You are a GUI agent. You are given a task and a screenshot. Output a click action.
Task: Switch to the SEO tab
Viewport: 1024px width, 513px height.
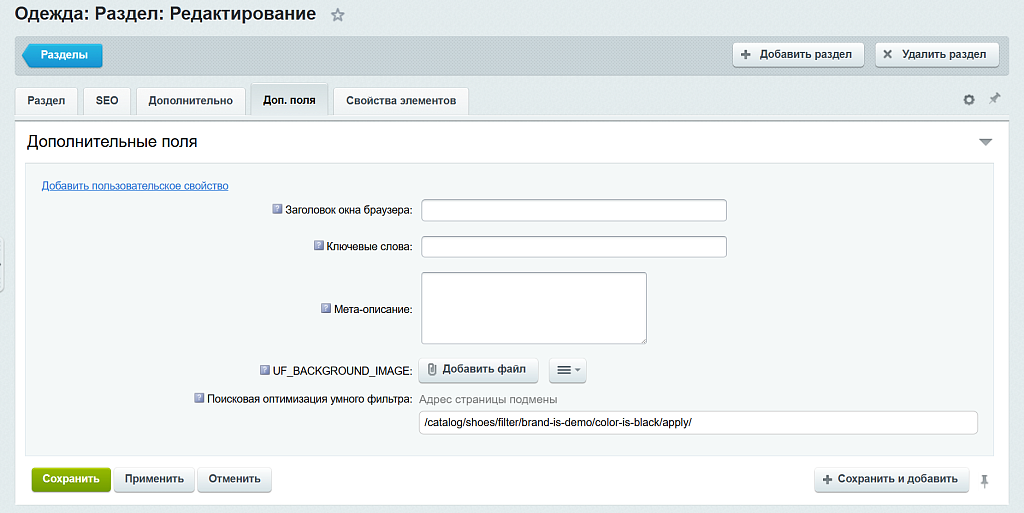coord(107,101)
